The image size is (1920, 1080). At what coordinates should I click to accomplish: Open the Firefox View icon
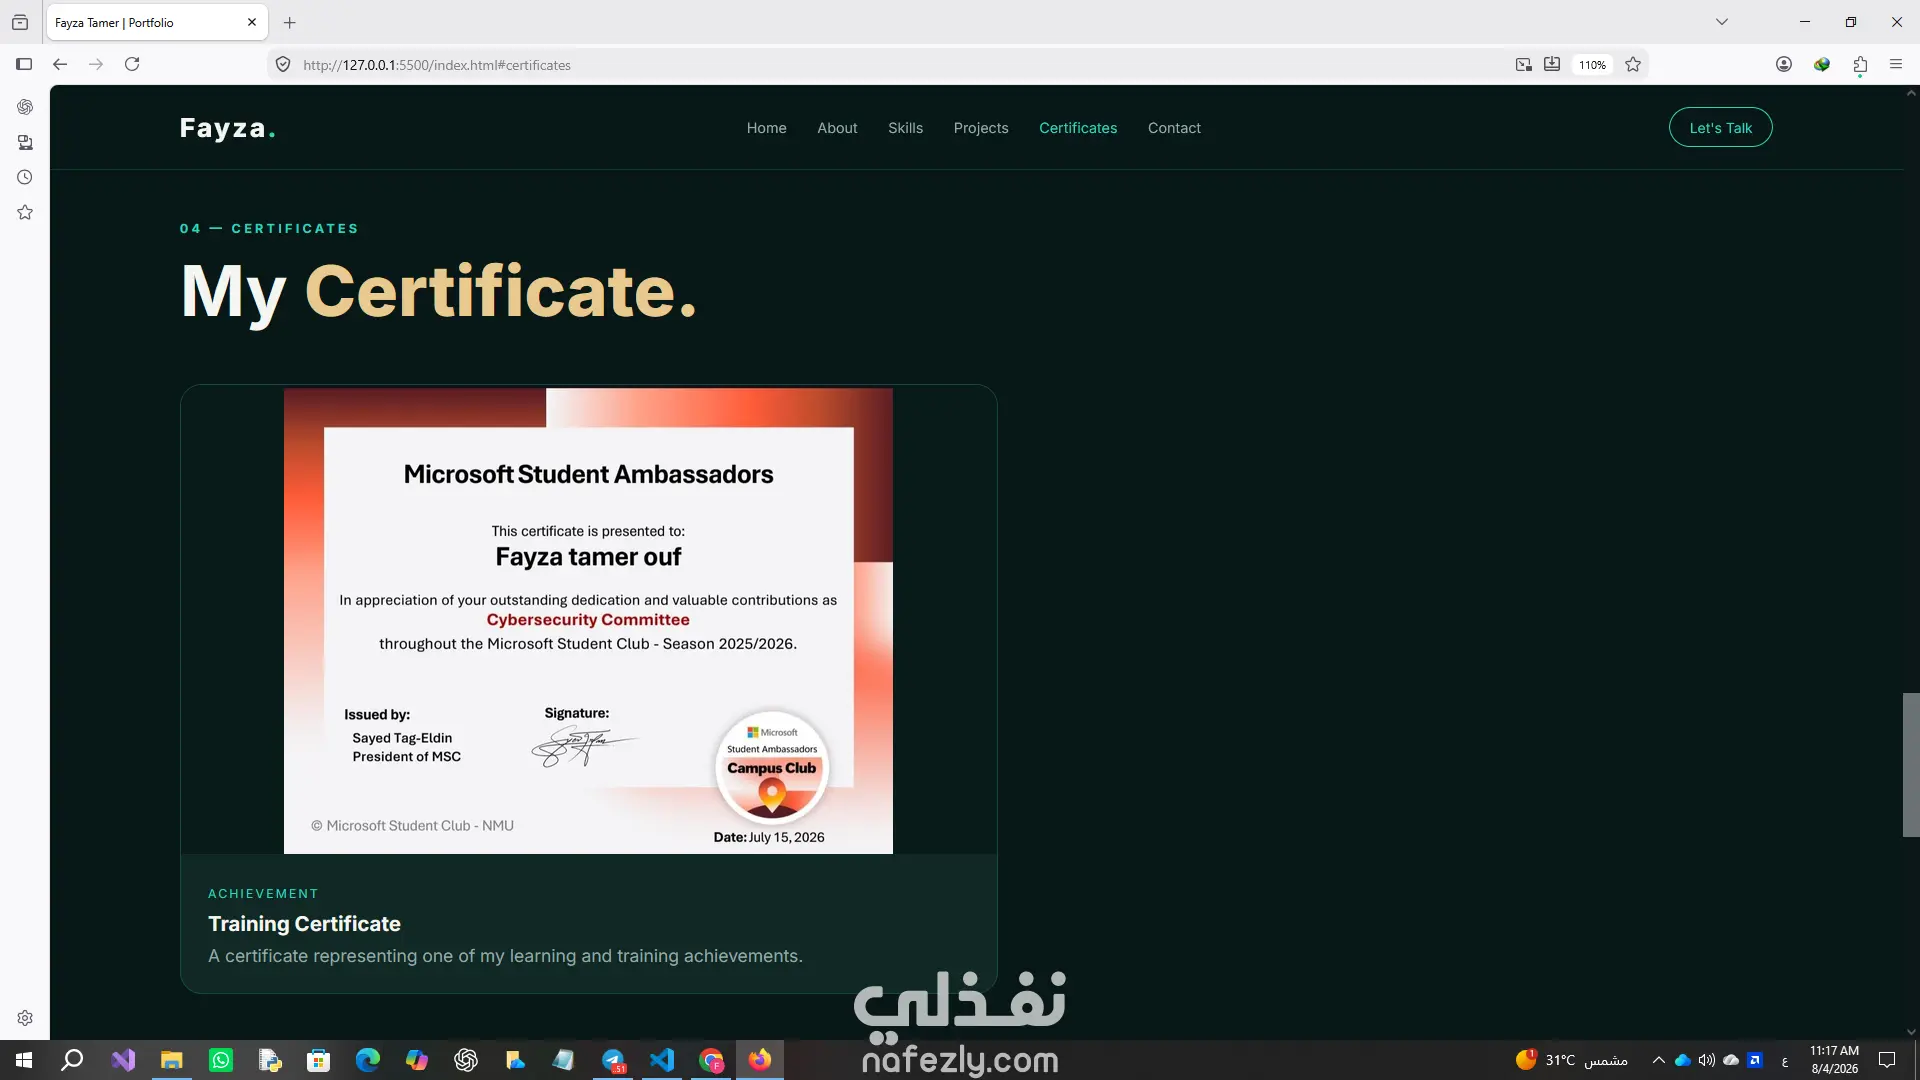(x=20, y=22)
